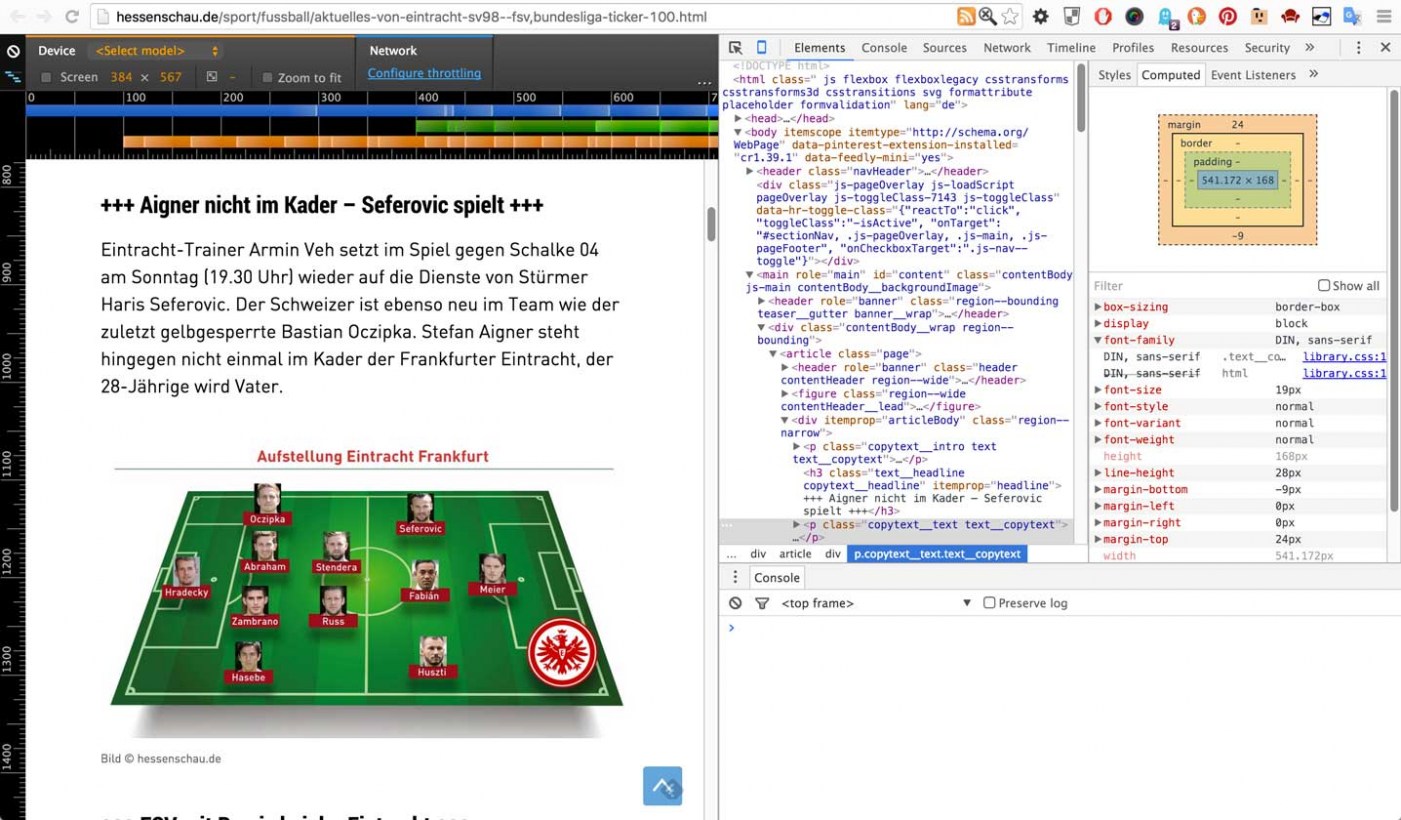
Task: Open the Timeline tab
Action: pos(1072,47)
